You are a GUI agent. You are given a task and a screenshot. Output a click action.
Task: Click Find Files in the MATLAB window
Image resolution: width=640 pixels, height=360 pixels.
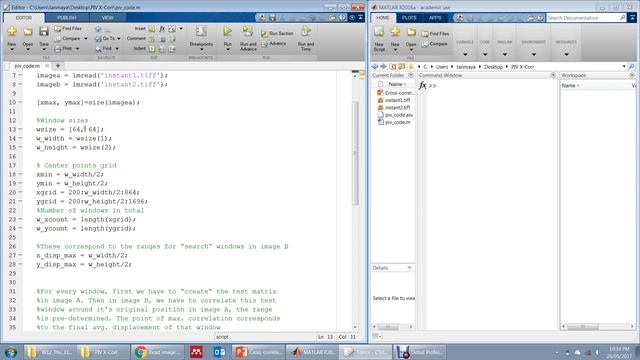coord(435,34)
